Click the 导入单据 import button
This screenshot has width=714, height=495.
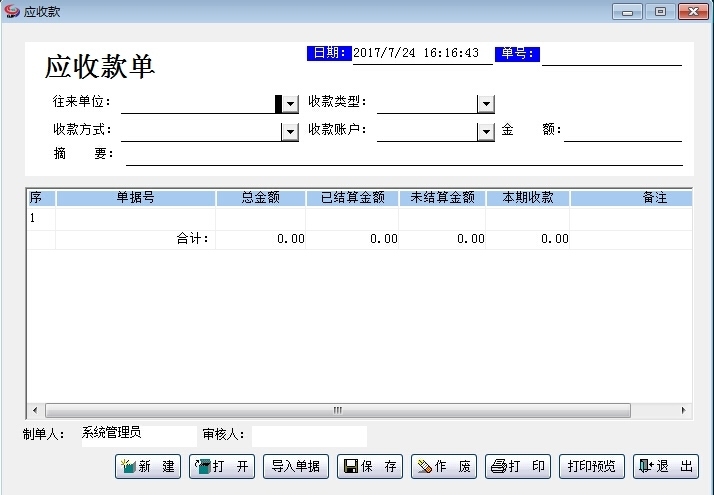[x=296, y=466]
